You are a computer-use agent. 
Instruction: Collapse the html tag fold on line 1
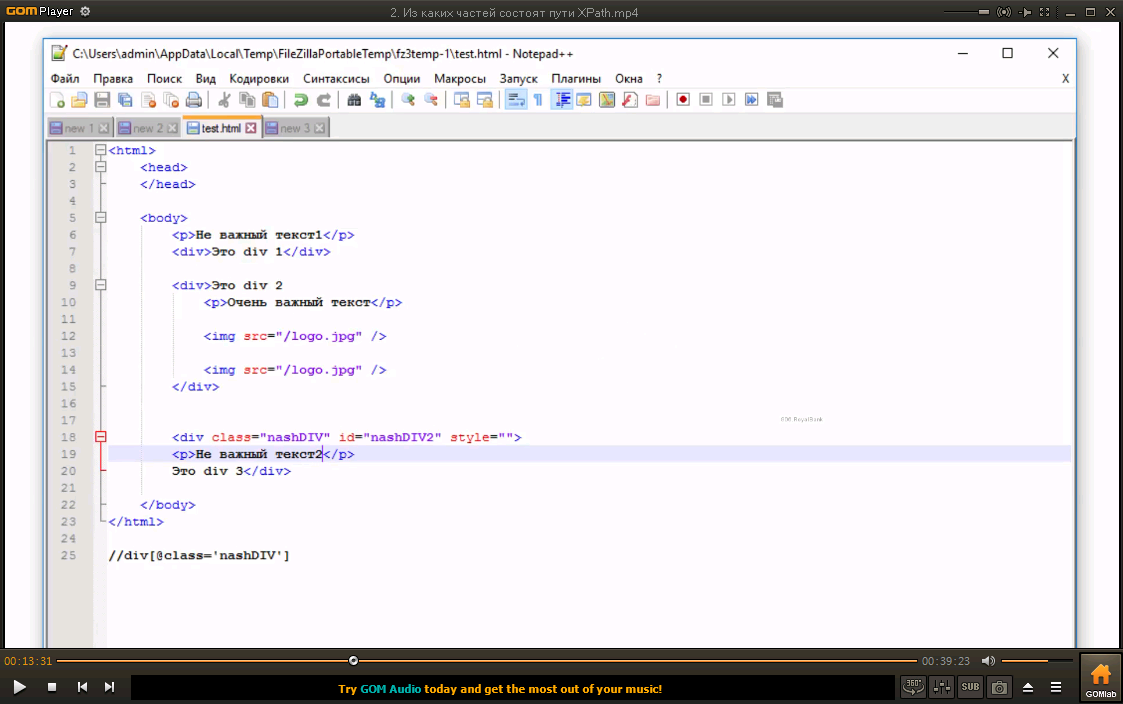point(100,151)
